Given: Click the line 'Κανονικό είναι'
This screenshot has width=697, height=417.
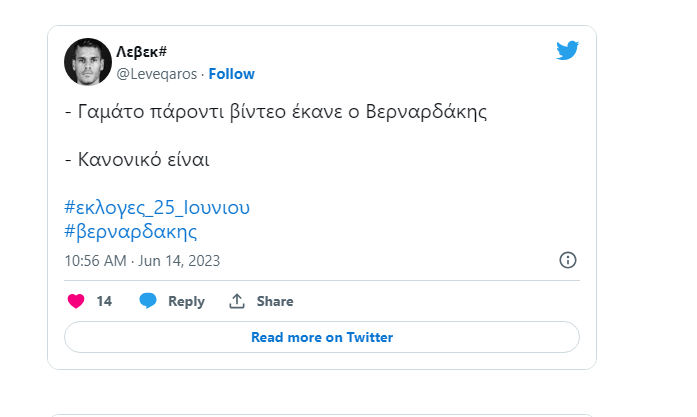Looking at the screenshot, I should pyautogui.click(x=137, y=159).
